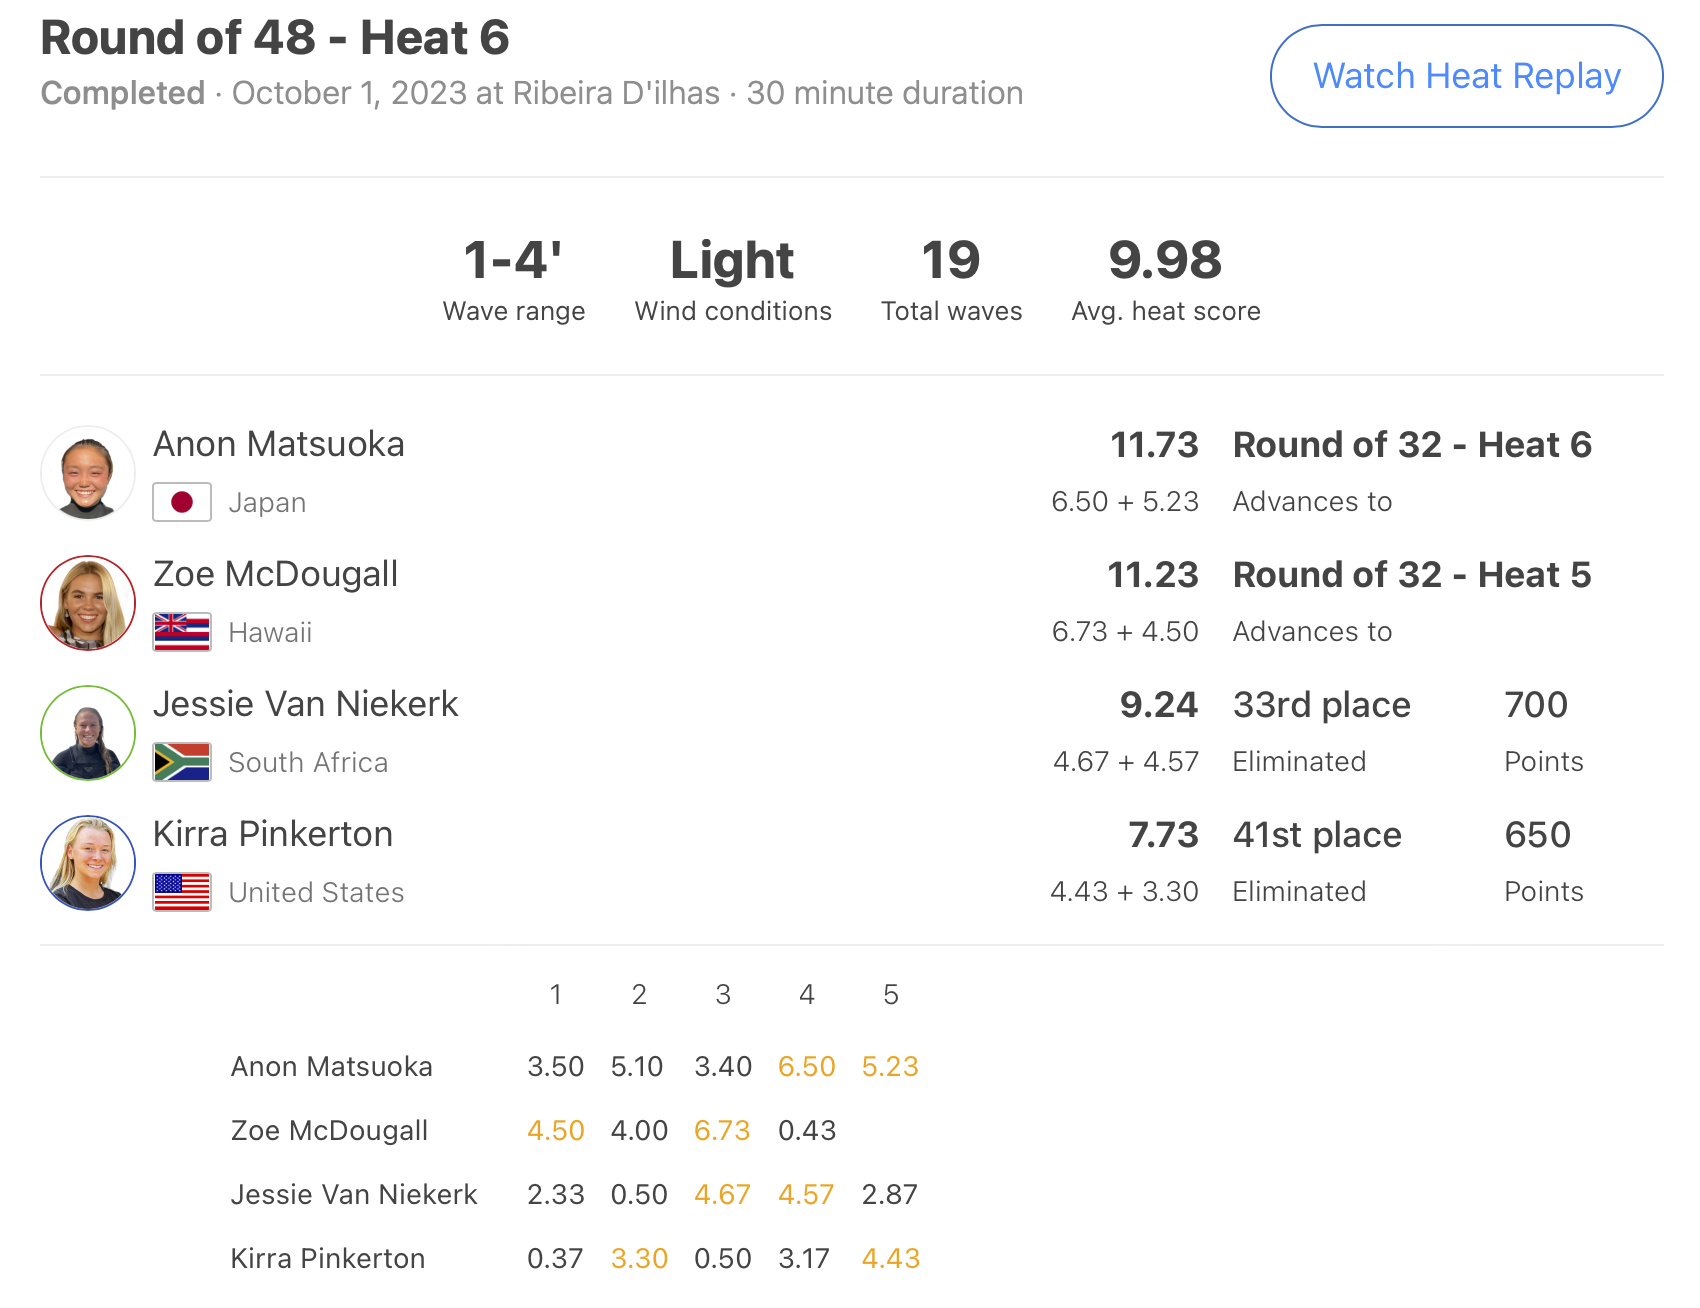Click Kirra Pinkerton's 4.43 wave score
The width and height of the screenshot is (1700, 1308).
pyautogui.click(x=890, y=1259)
